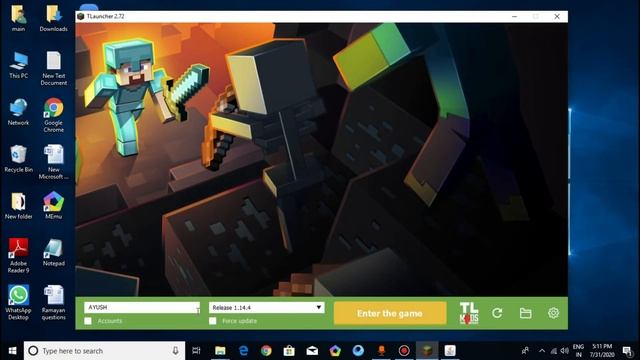
Task: Select the Network desktop icon
Action: 18,112
